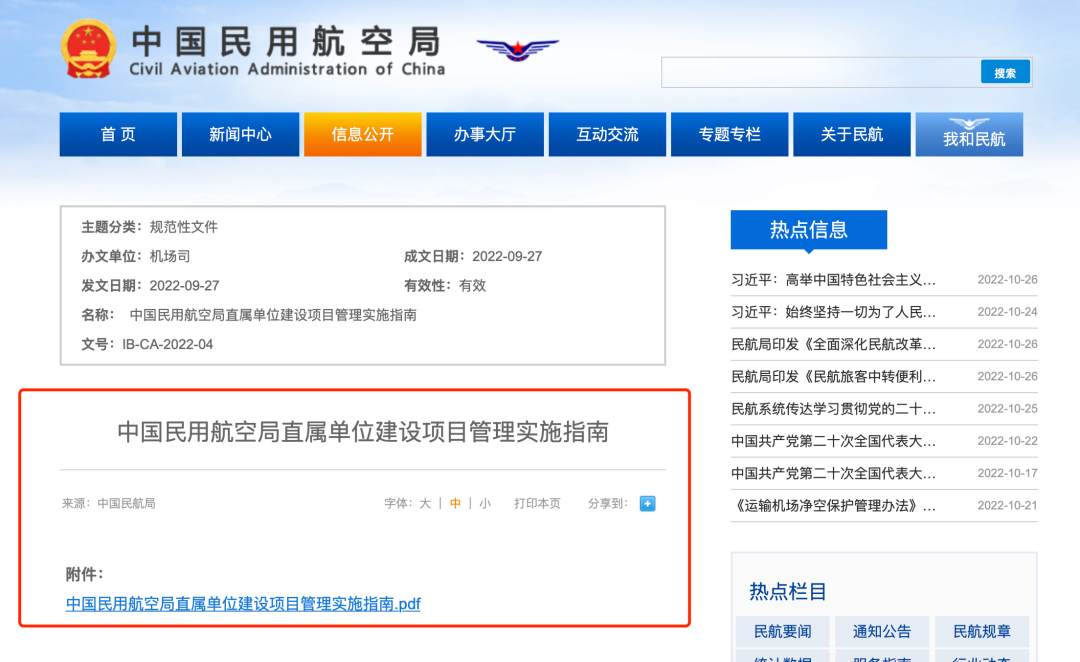The height and width of the screenshot is (662, 1080).
Task: Click the 民航规章 column button
Action: [982, 631]
